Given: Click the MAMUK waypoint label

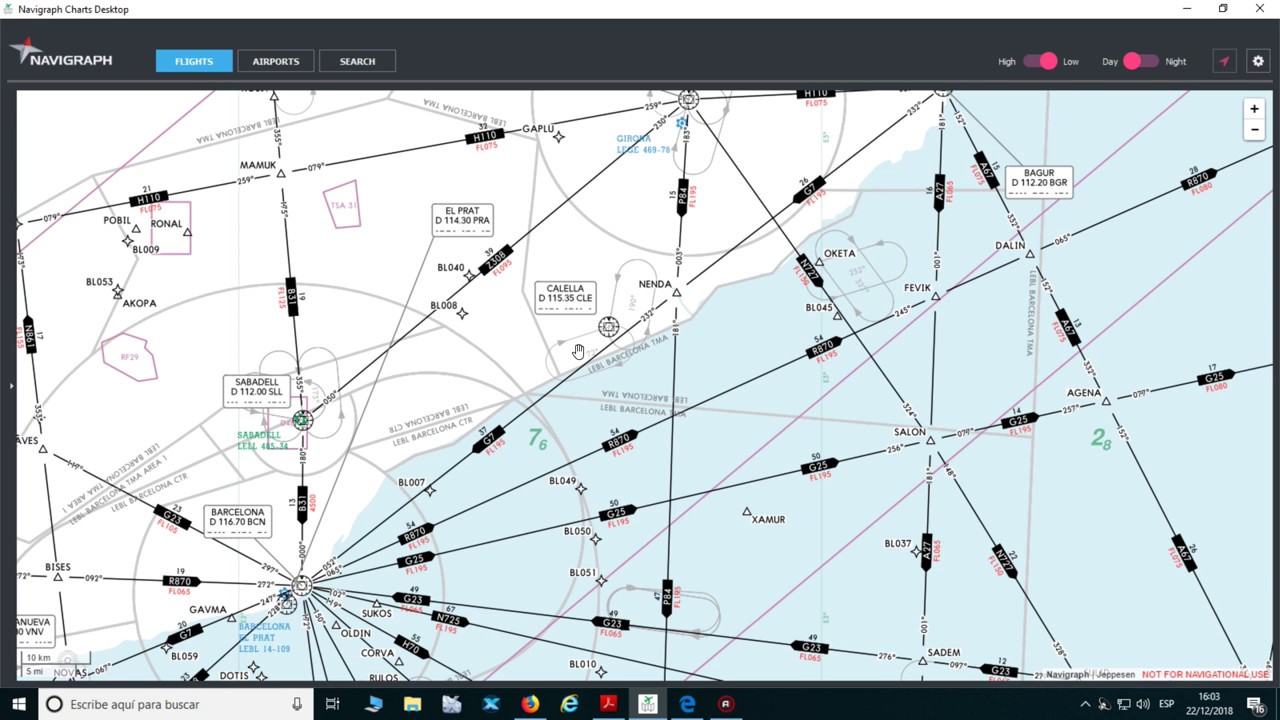Looking at the screenshot, I should click(x=258, y=166).
